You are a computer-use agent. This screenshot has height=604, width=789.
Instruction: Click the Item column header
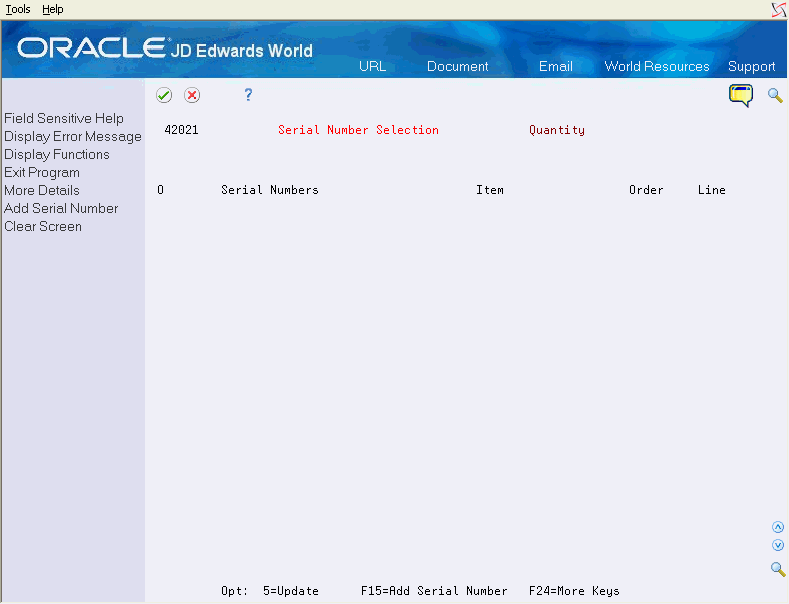(x=490, y=190)
